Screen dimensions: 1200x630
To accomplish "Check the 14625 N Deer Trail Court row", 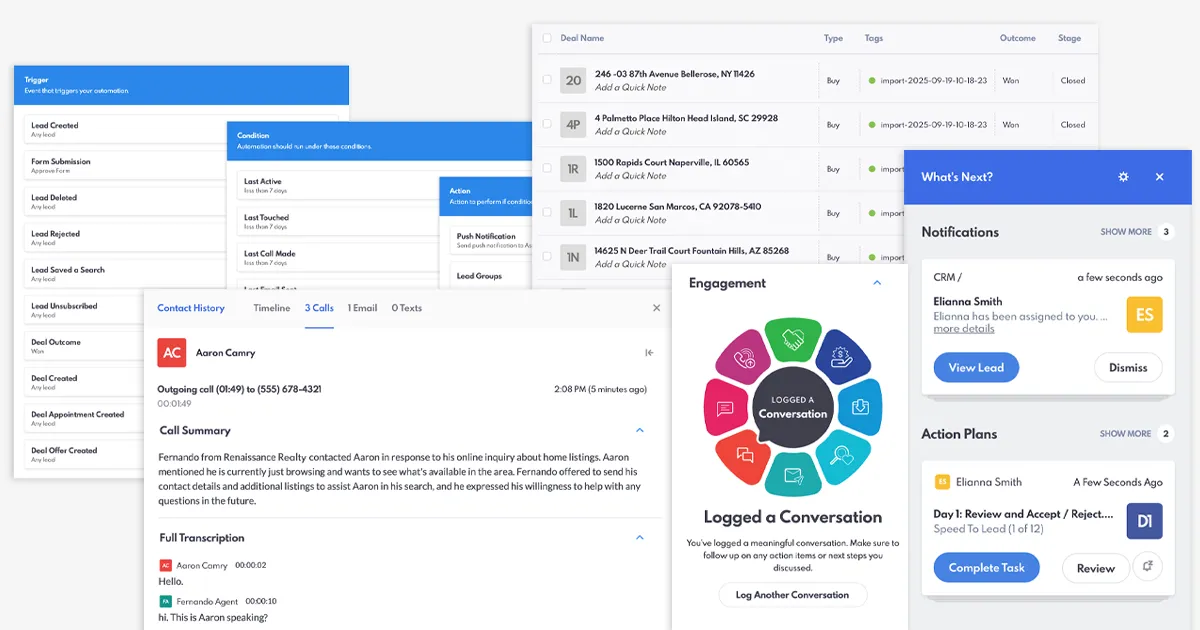I will (546, 256).
